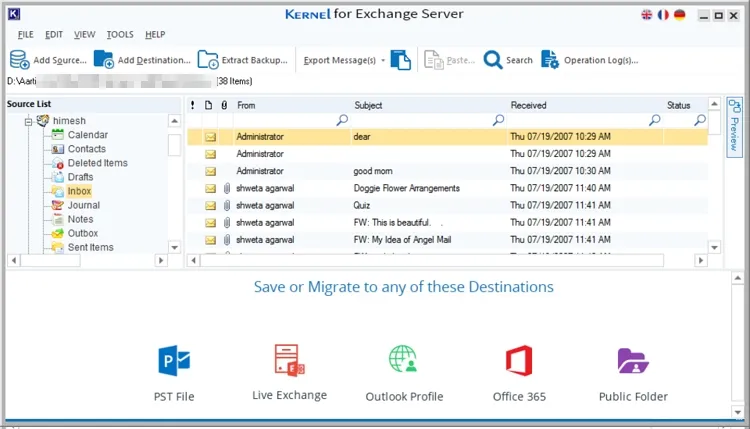Select the Inbox folder

point(79,191)
